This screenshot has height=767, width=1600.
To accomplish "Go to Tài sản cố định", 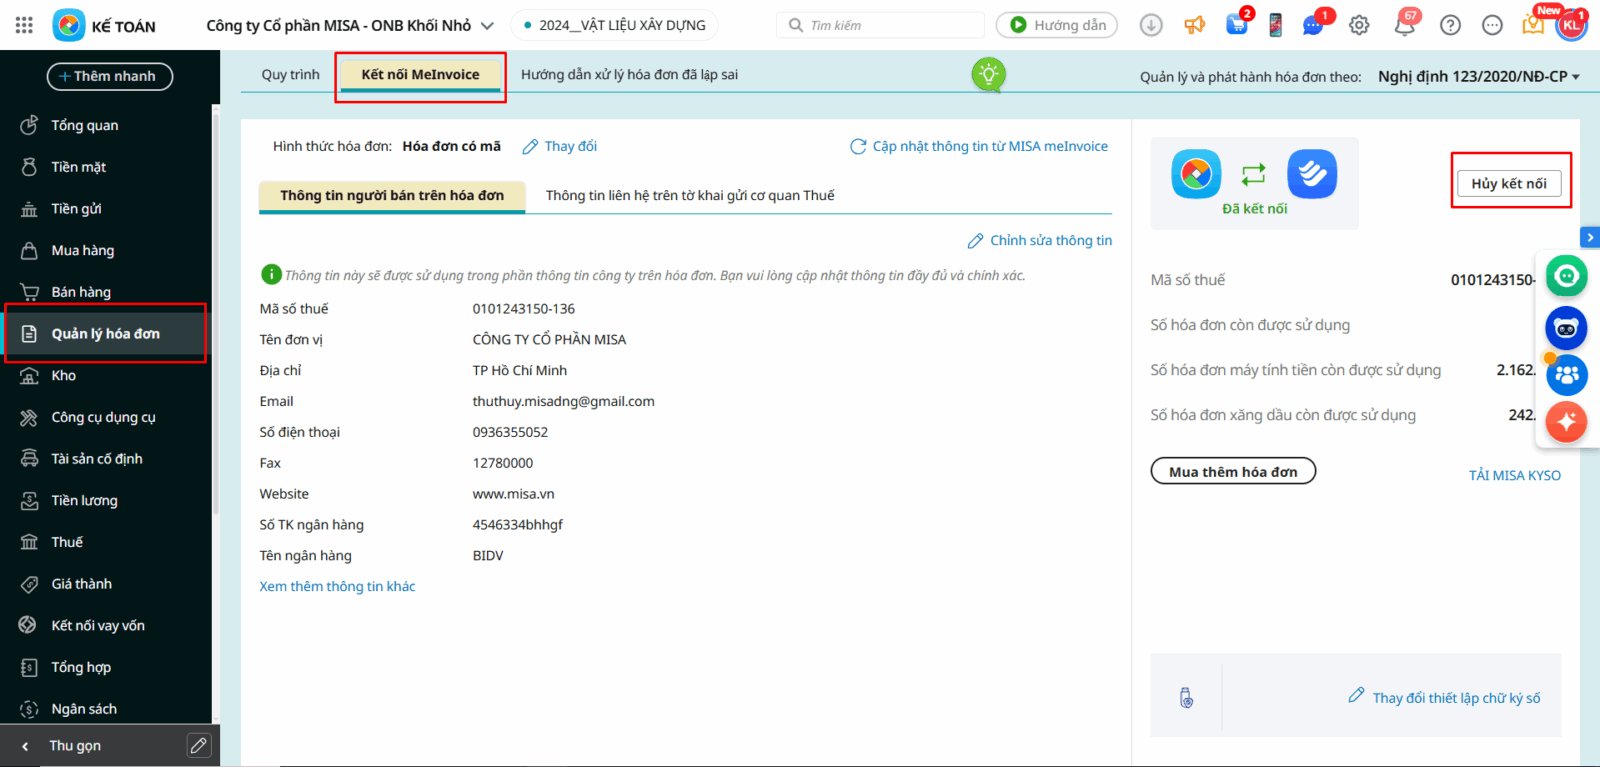I will pyautogui.click(x=105, y=459).
